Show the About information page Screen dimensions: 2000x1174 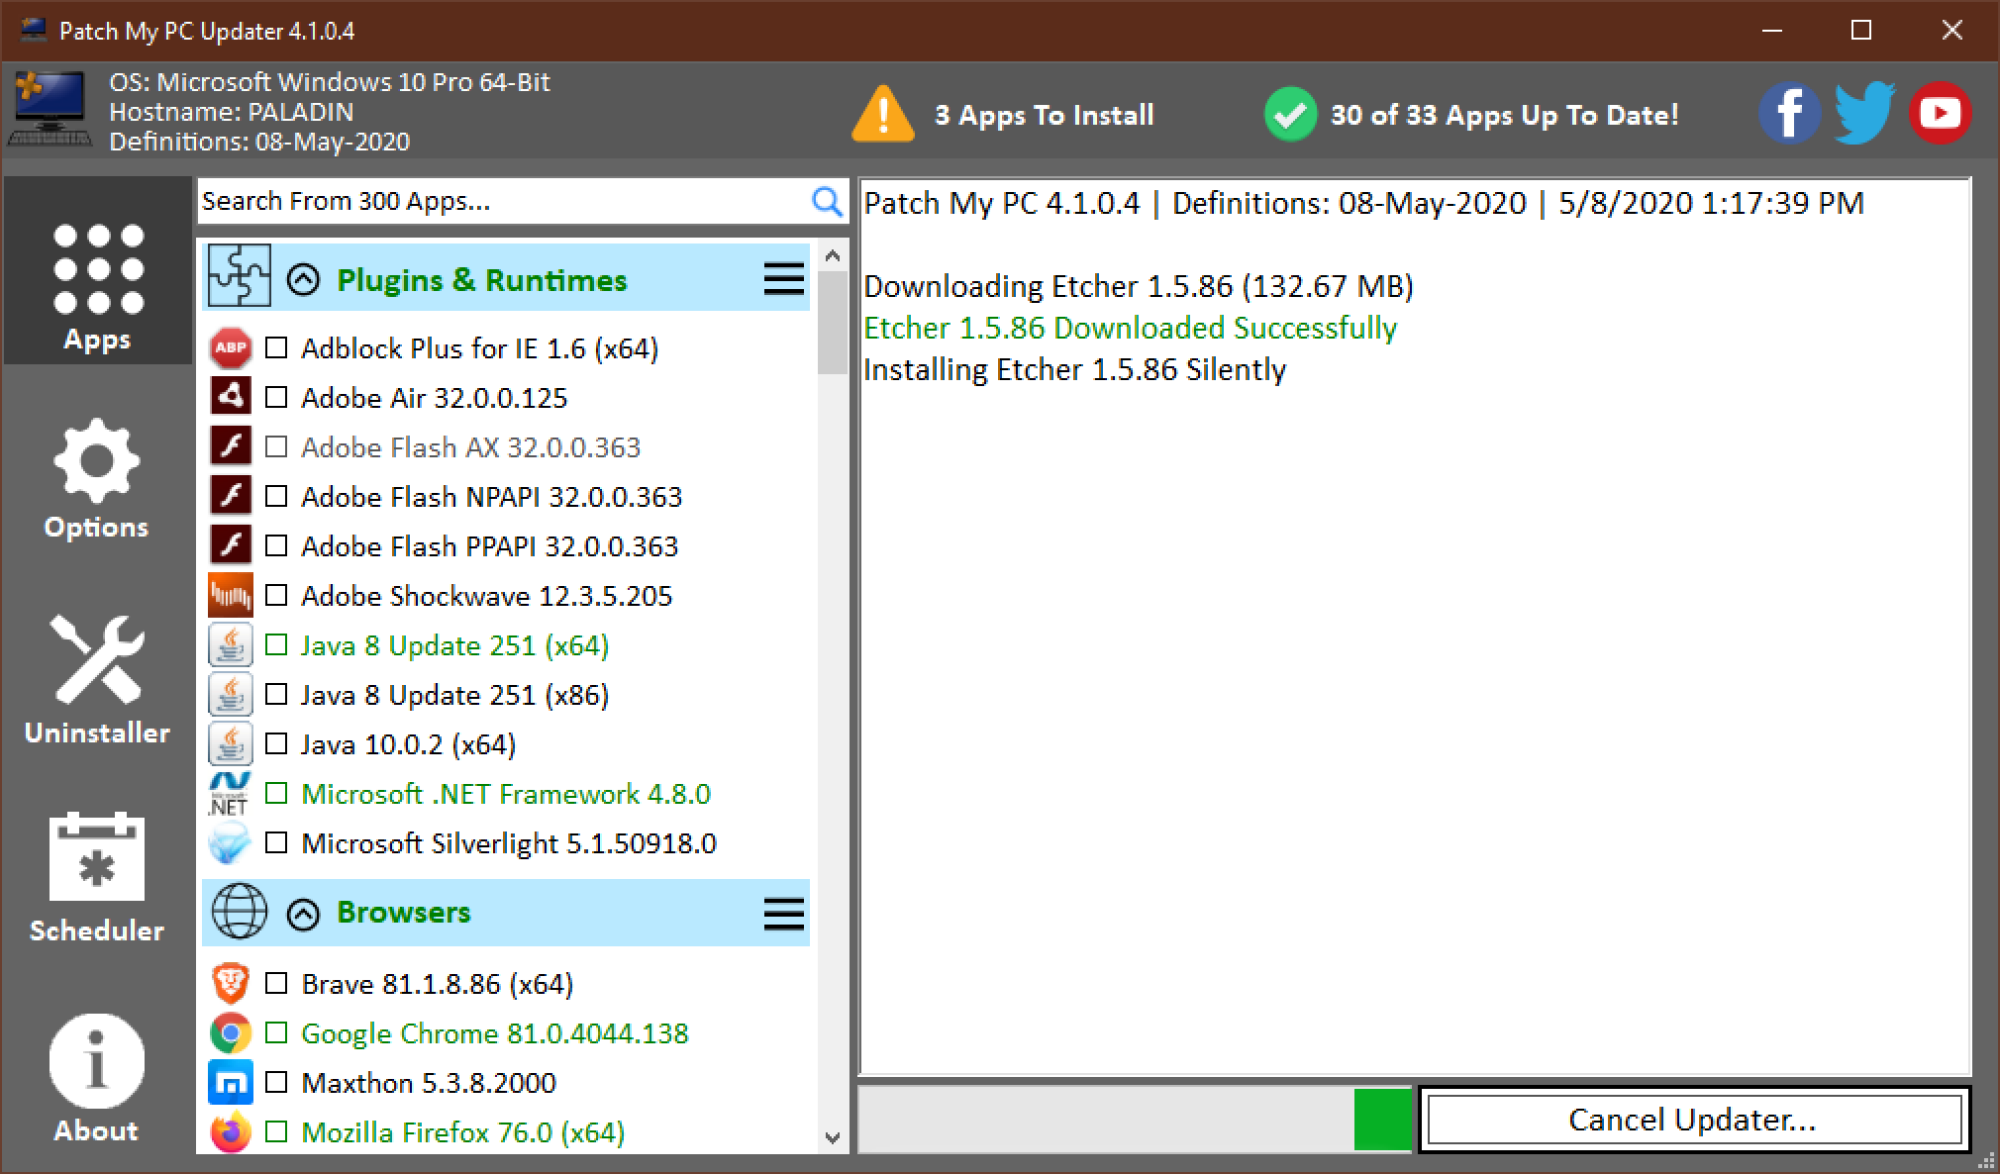[x=97, y=1077]
